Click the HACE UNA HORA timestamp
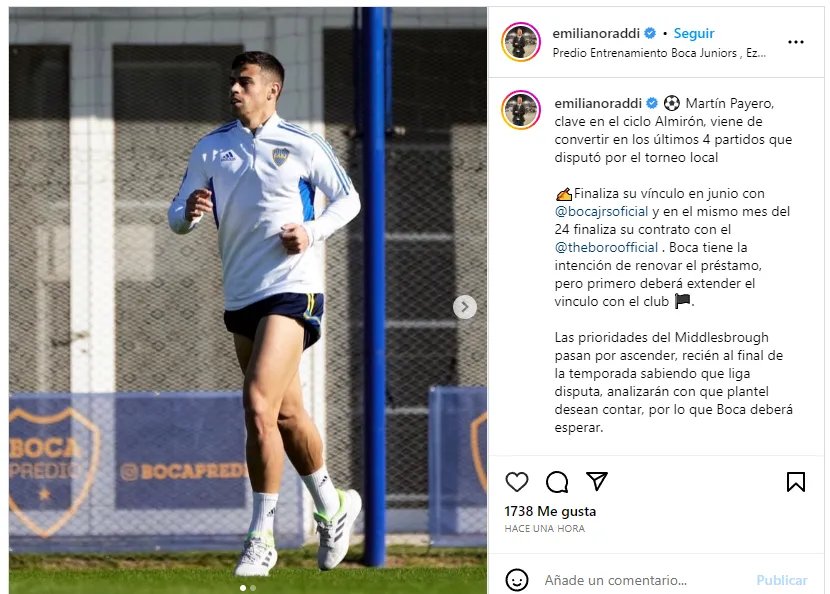Image resolution: width=830 pixels, height=594 pixels. [x=545, y=528]
